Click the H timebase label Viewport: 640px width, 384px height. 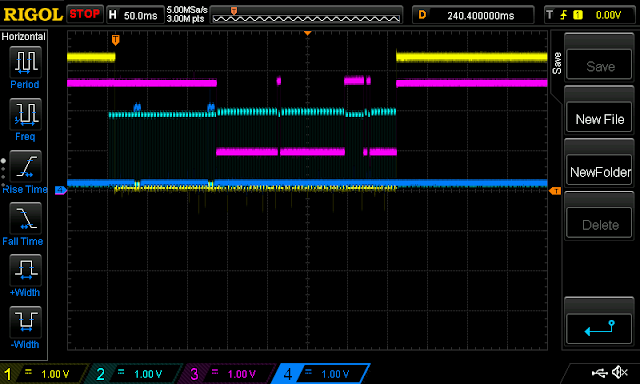point(113,15)
